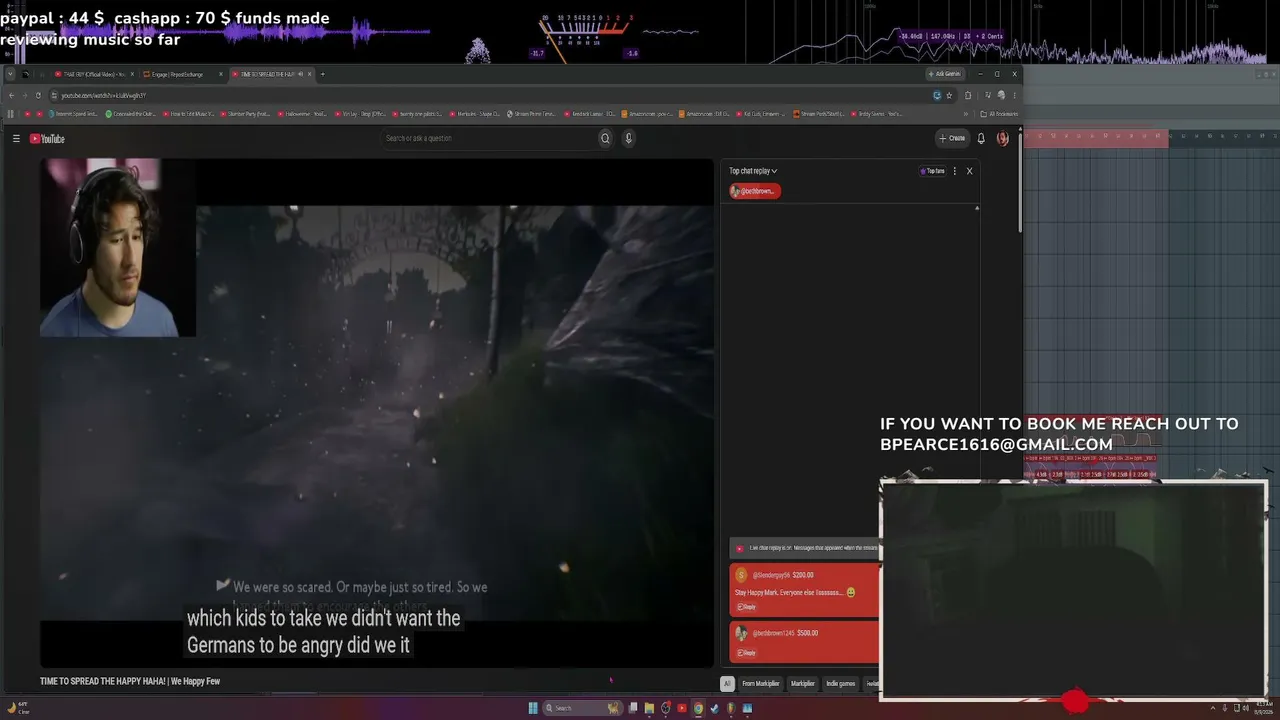The image size is (1280, 720).
Task: Open YouTube notifications bell
Action: coord(981,139)
